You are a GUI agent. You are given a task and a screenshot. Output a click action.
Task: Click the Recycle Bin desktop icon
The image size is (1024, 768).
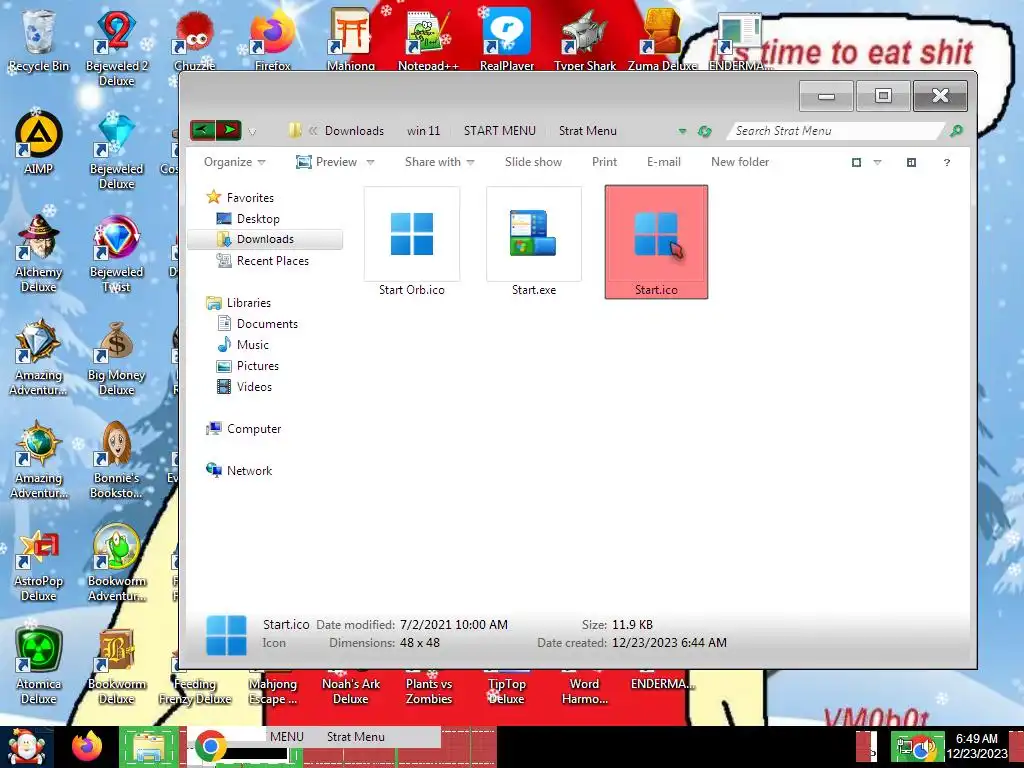[39, 40]
